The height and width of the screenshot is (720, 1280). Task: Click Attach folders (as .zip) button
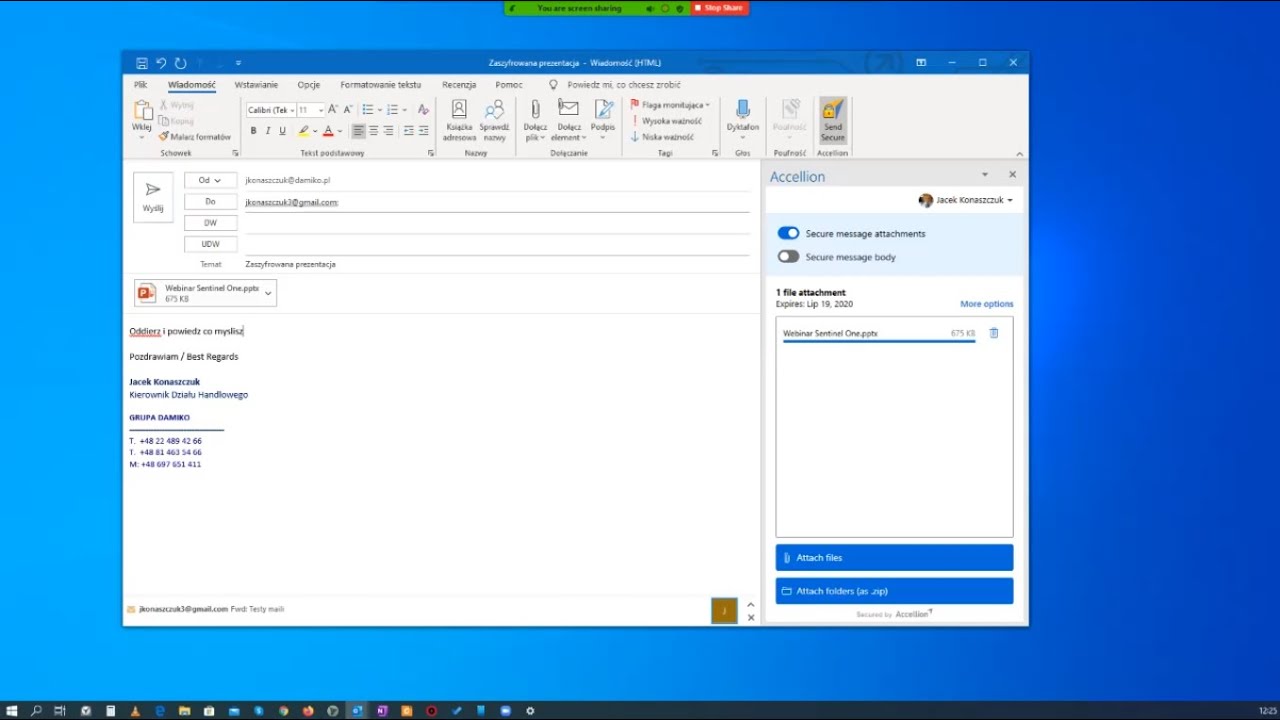[x=894, y=591]
